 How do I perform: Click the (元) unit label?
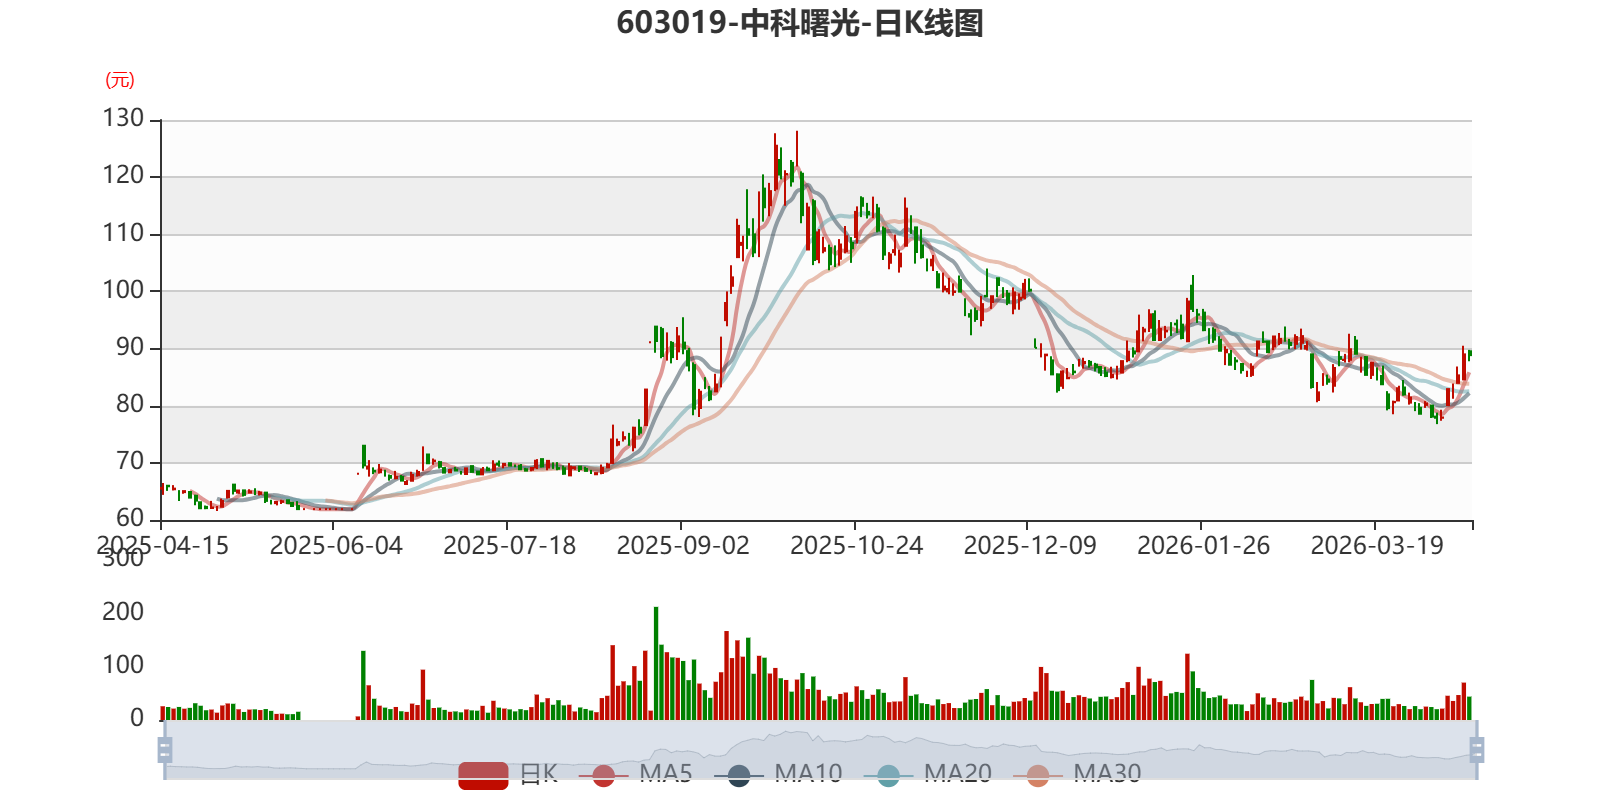point(120,80)
